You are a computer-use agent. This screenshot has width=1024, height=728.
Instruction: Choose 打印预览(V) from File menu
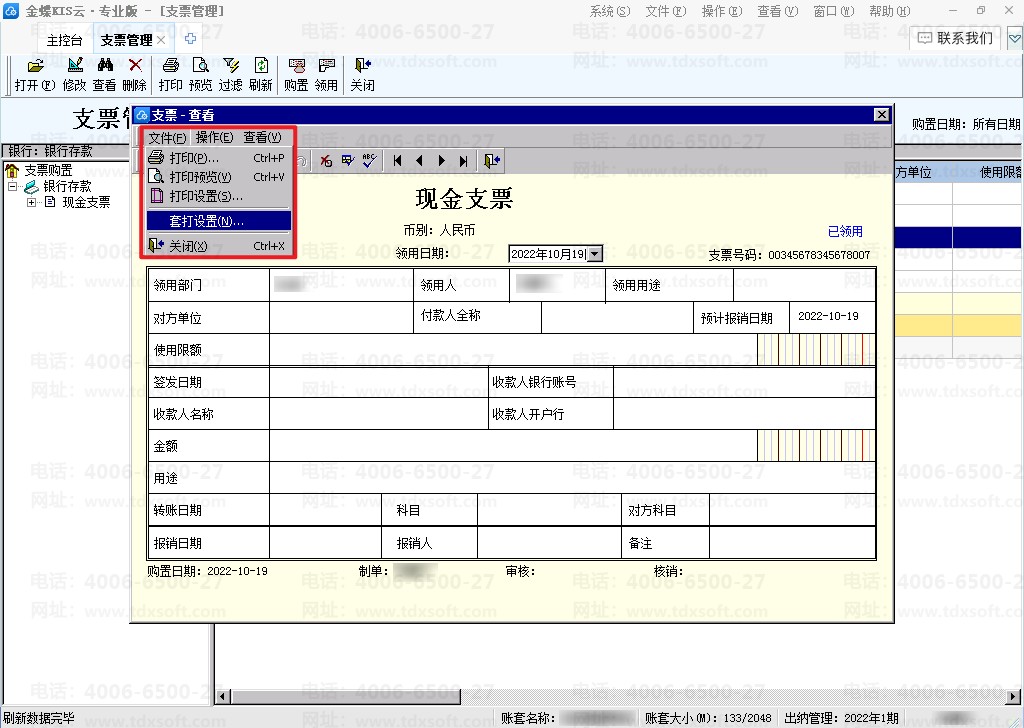pyautogui.click(x=219, y=177)
